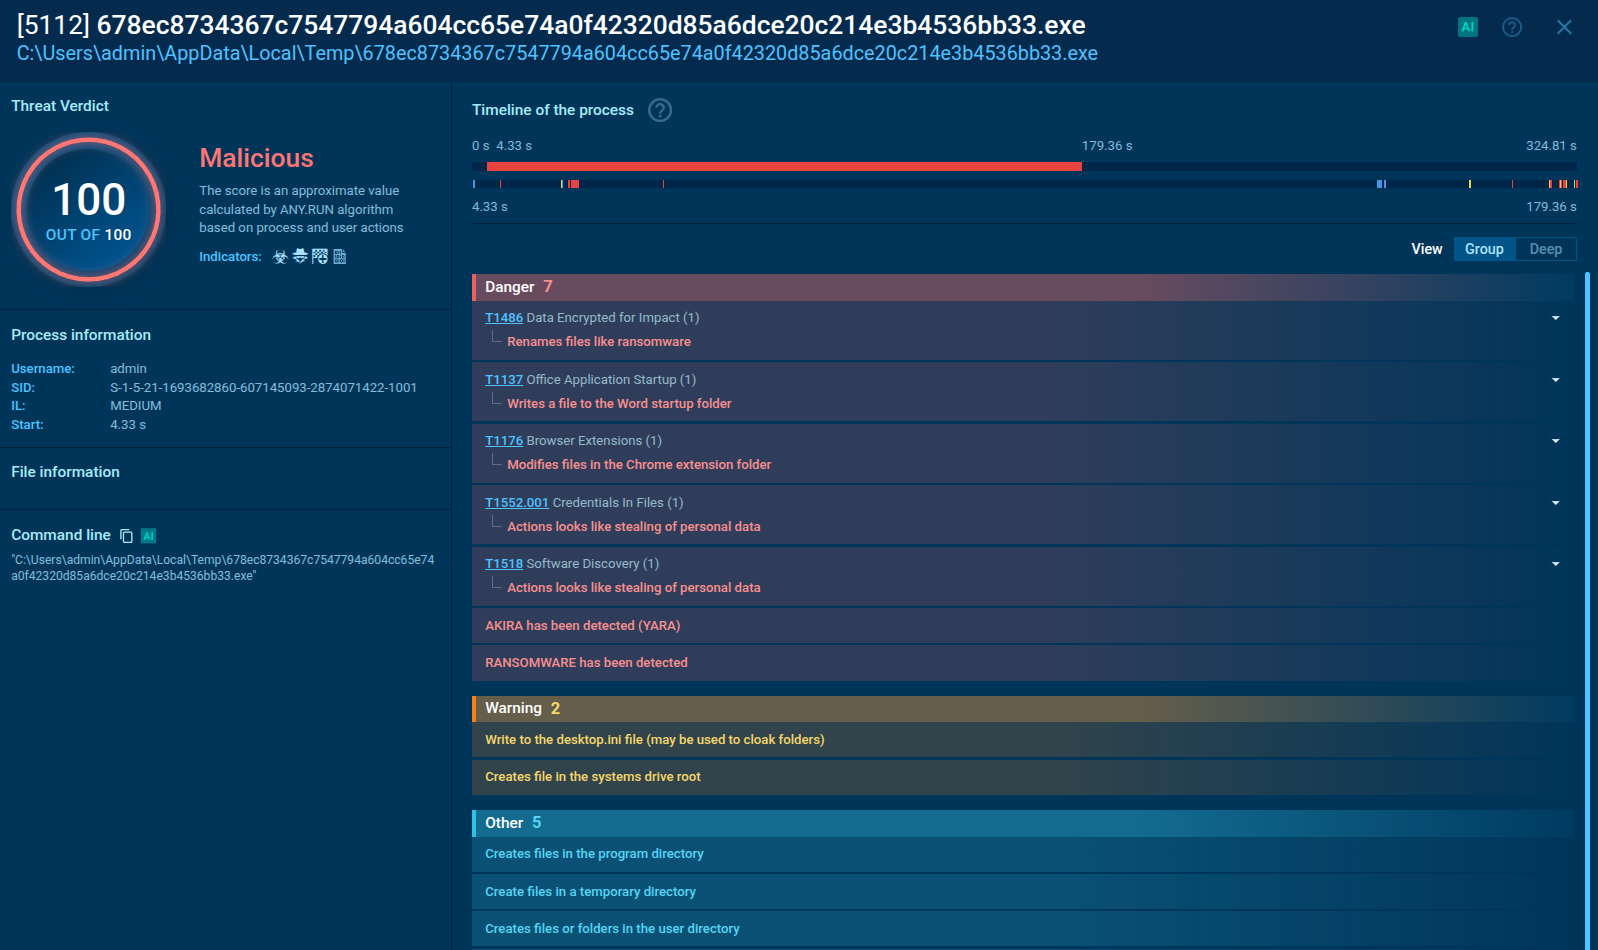This screenshot has height=950, width=1598.
Task: Click the Malicious verdict label
Action: pos(256,158)
